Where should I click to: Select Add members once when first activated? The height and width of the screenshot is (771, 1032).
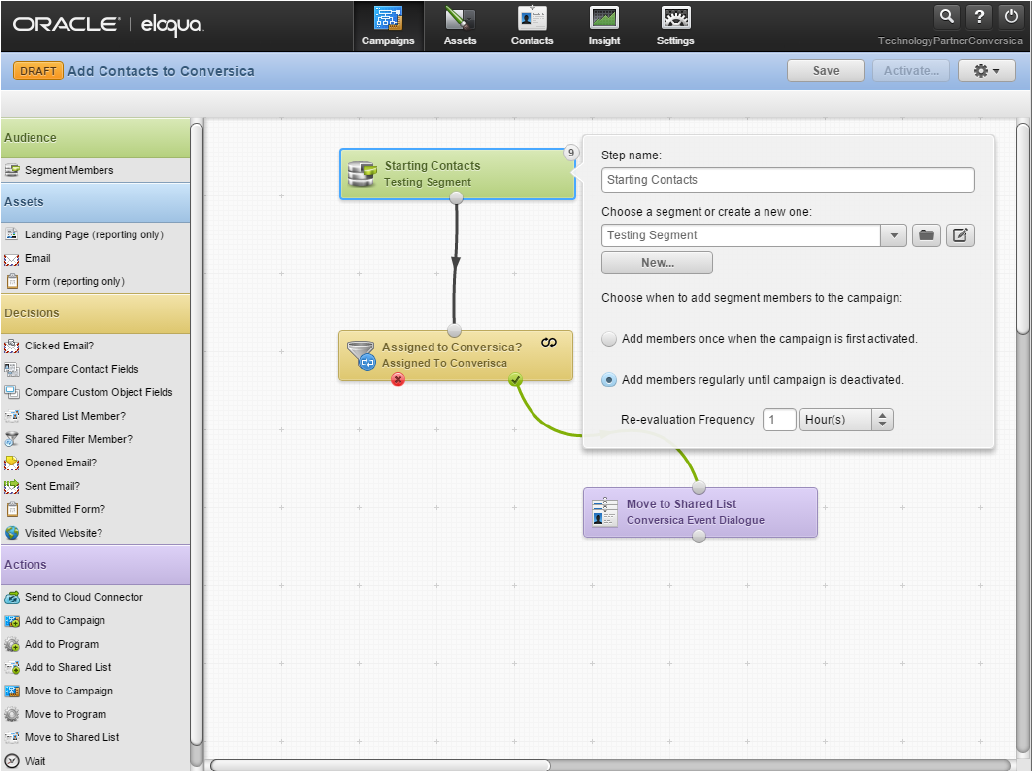pos(609,338)
